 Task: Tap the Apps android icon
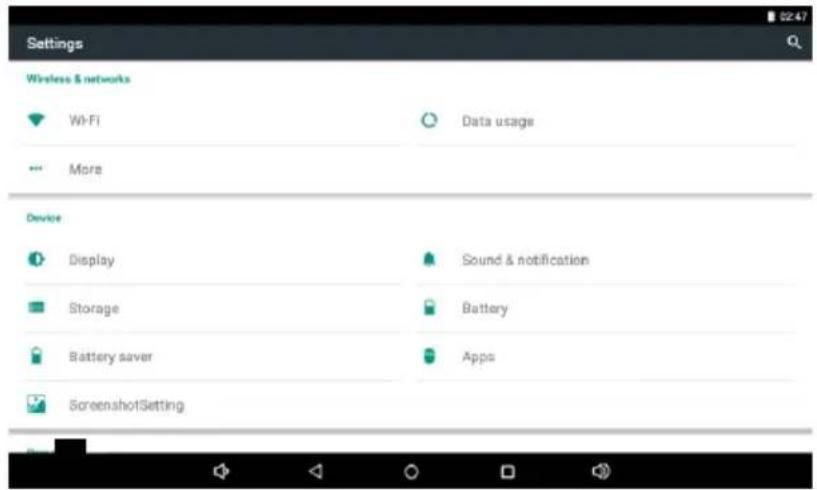[429, 356]
